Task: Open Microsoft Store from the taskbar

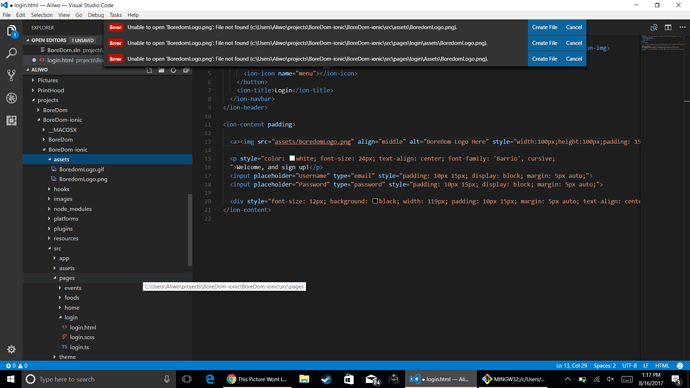Action: 349,379
